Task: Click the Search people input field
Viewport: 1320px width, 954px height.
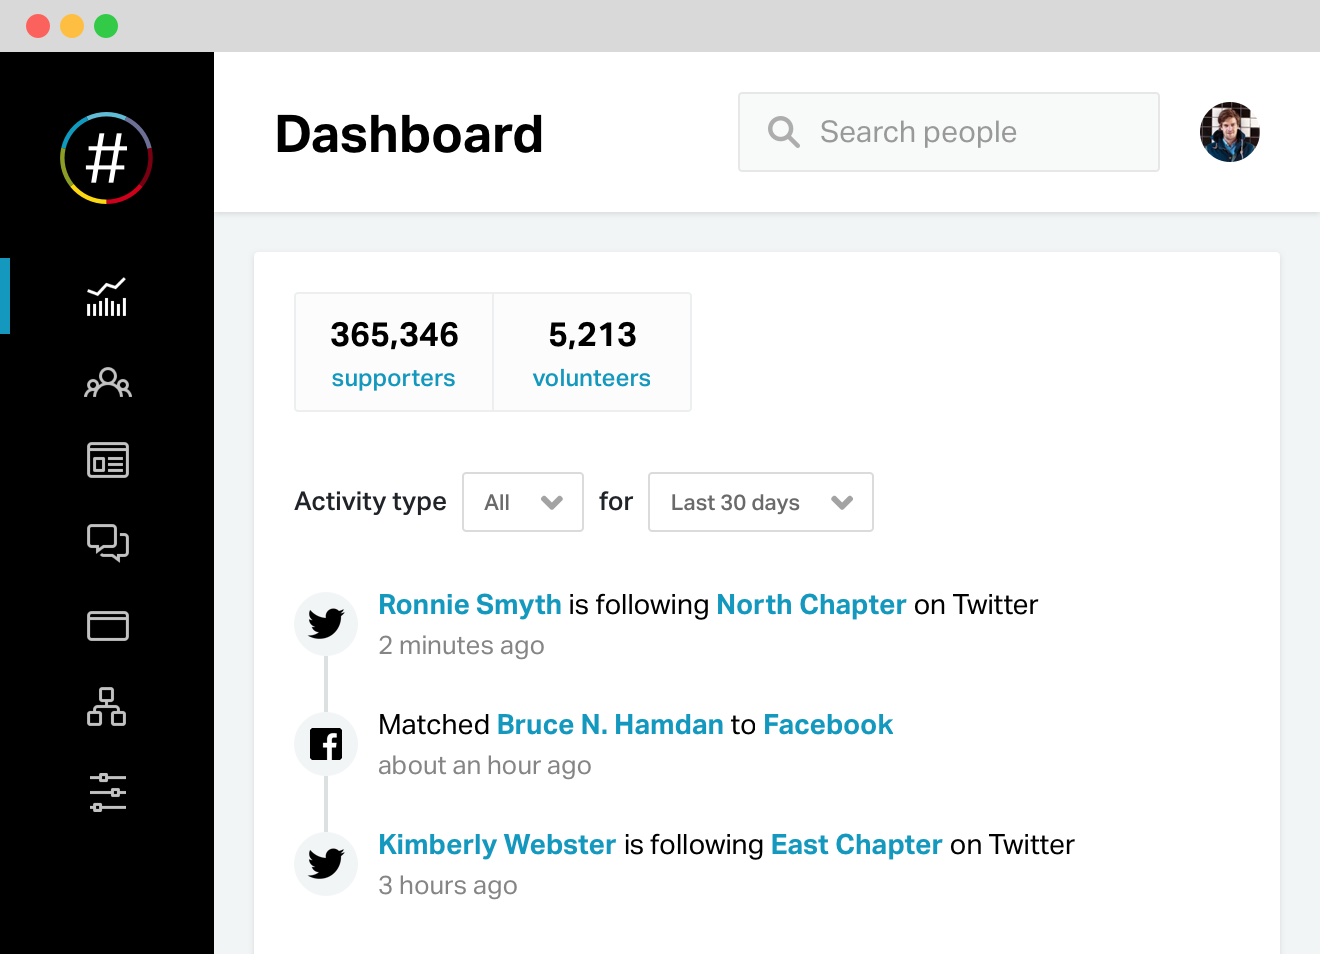Action: (x=949, y=132)
